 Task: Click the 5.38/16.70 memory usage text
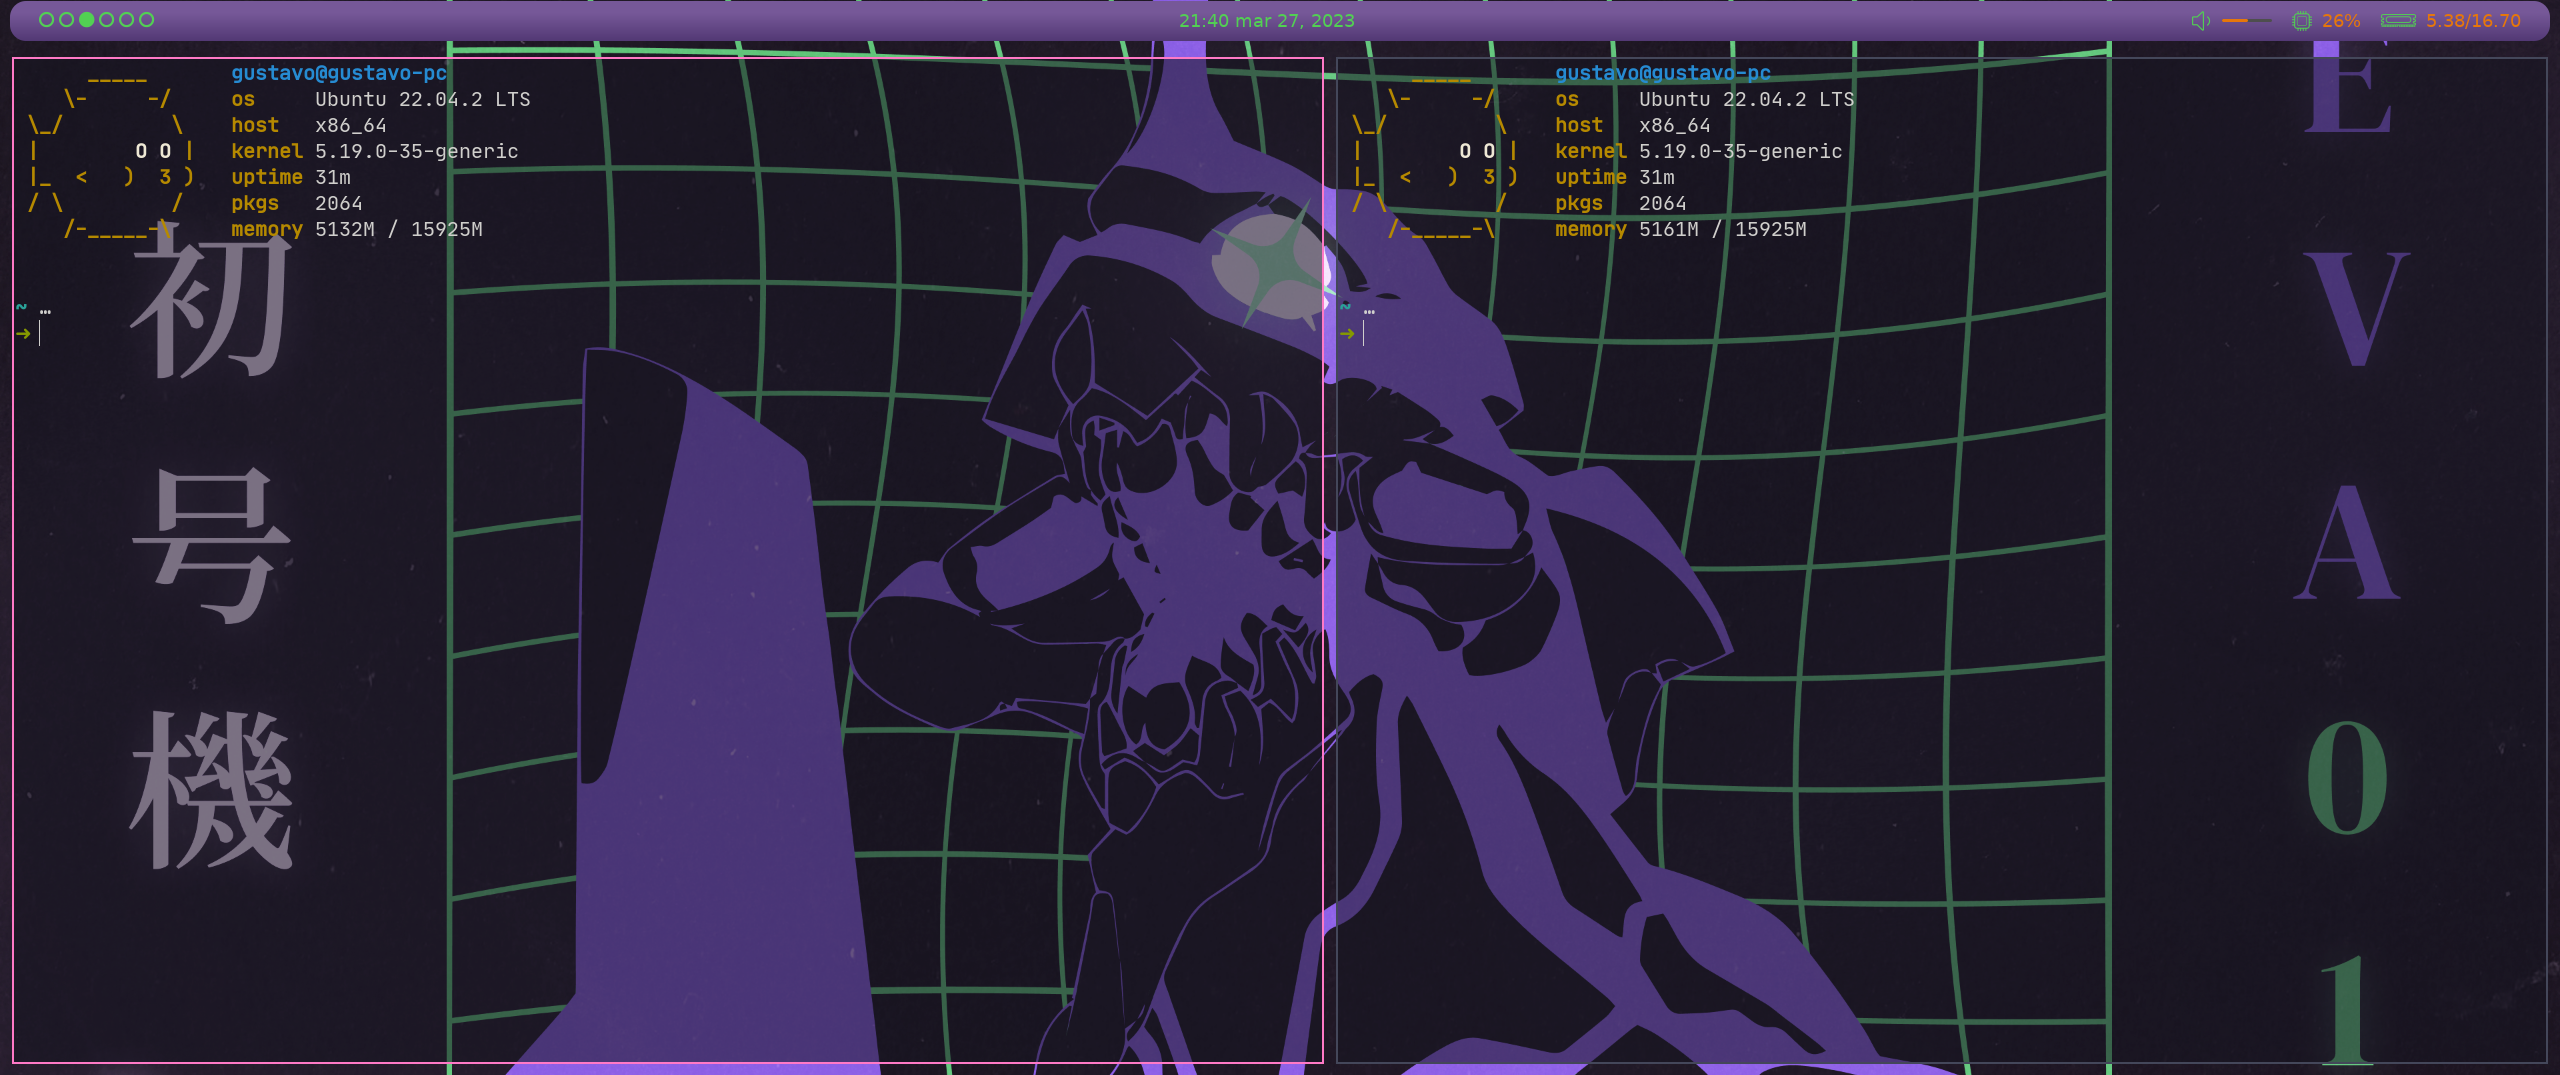click(x=2473, y=21)
